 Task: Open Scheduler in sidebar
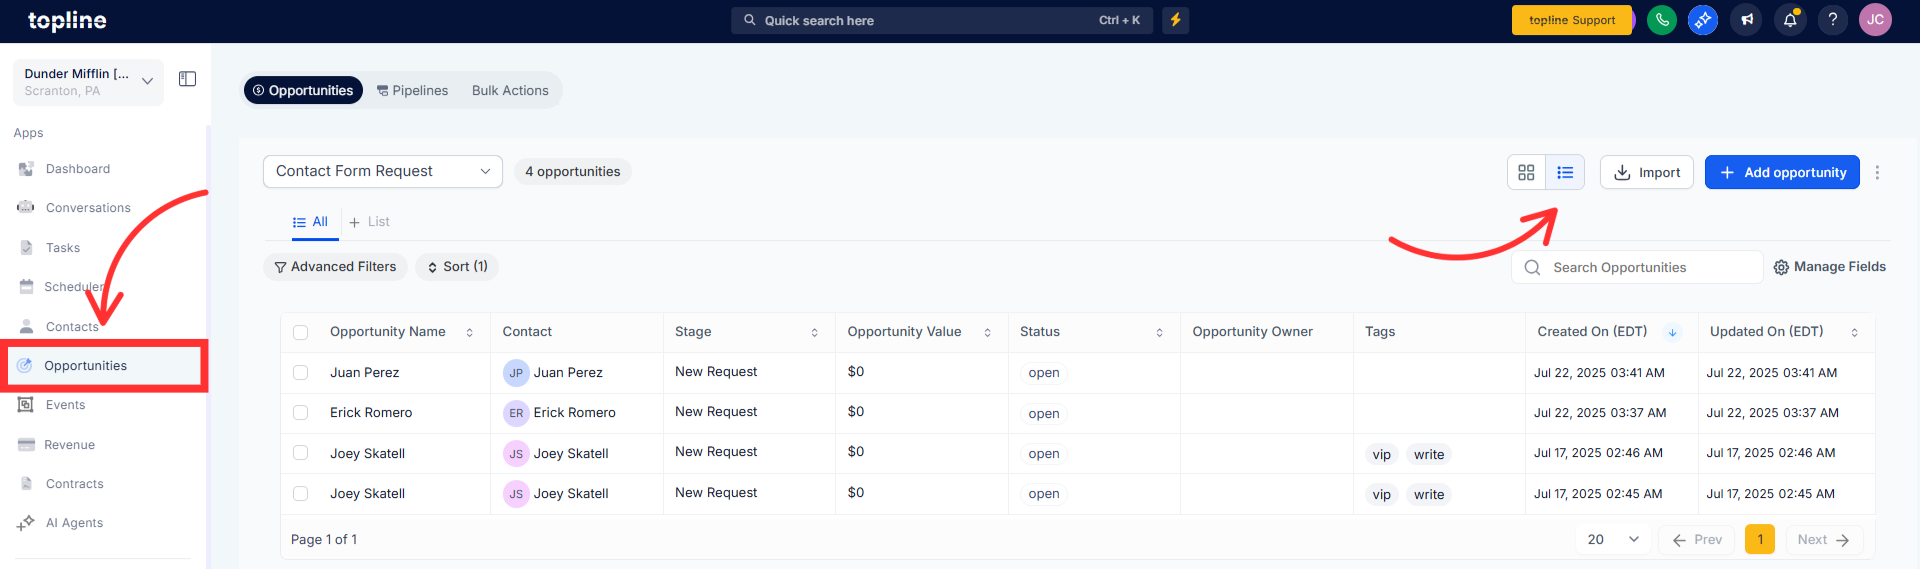74,287
